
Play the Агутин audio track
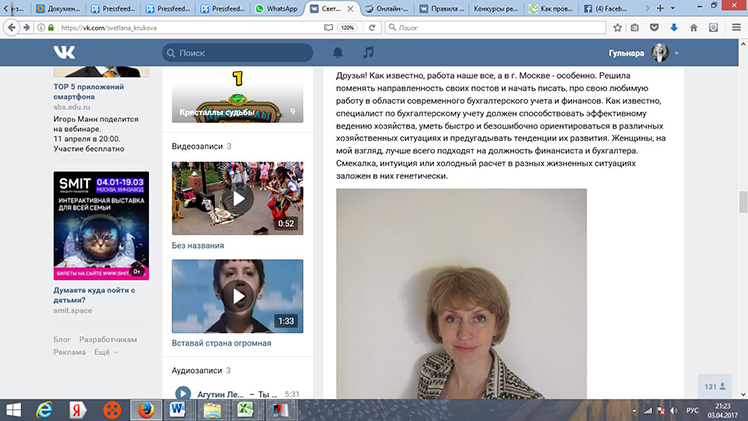[x=182, y=394]
